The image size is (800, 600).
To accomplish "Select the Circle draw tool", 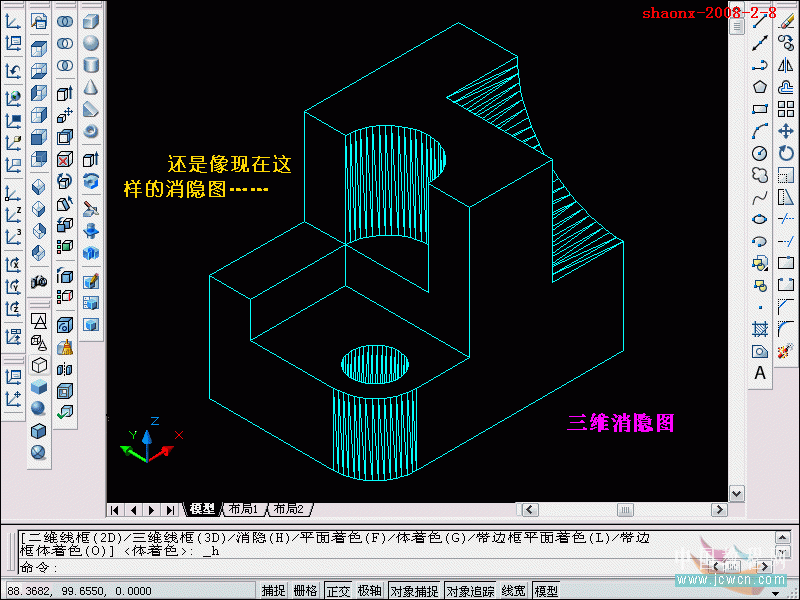I will pyautogui.click(x=760, y=153).
